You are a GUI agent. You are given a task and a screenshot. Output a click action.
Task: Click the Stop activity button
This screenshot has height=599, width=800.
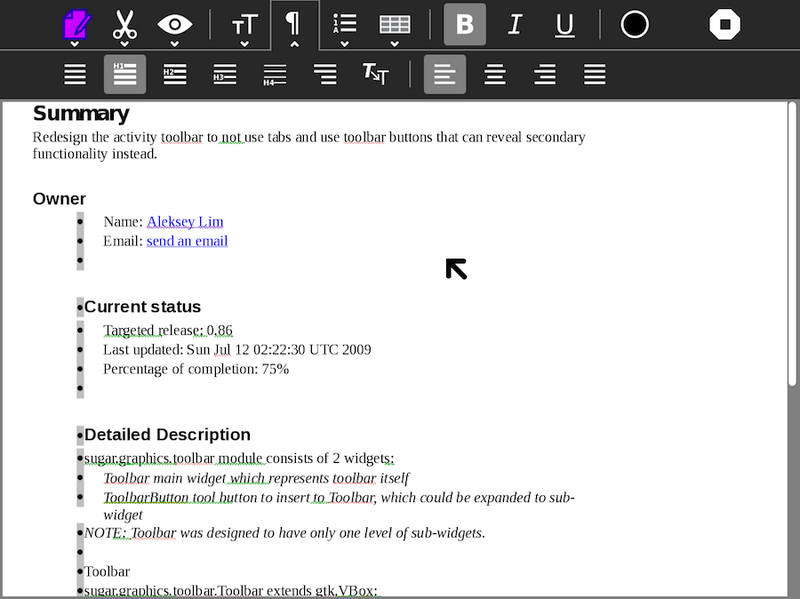(725, 25)
